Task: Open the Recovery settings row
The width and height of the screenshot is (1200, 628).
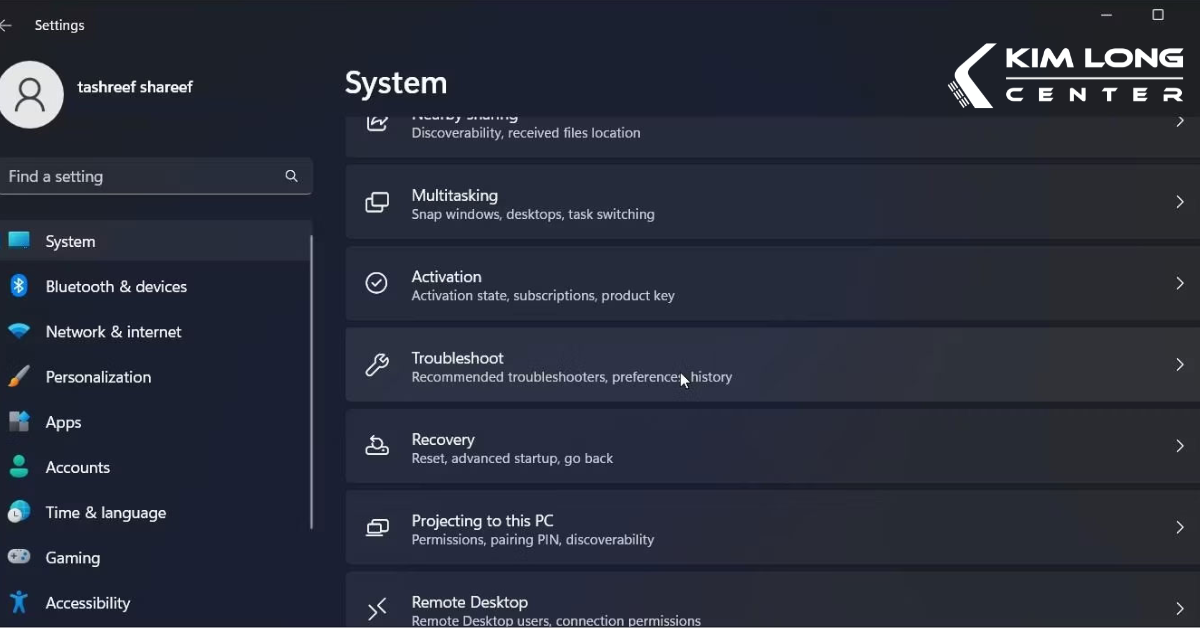Action: [700, 446]
